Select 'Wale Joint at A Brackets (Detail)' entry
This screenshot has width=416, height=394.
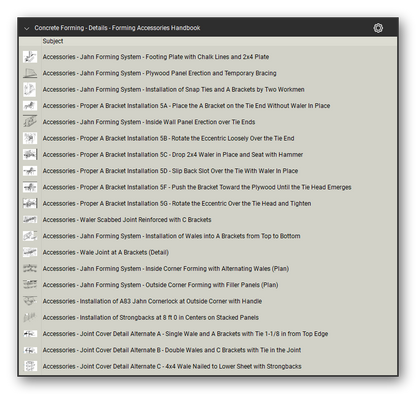click(x=105, y=252)
